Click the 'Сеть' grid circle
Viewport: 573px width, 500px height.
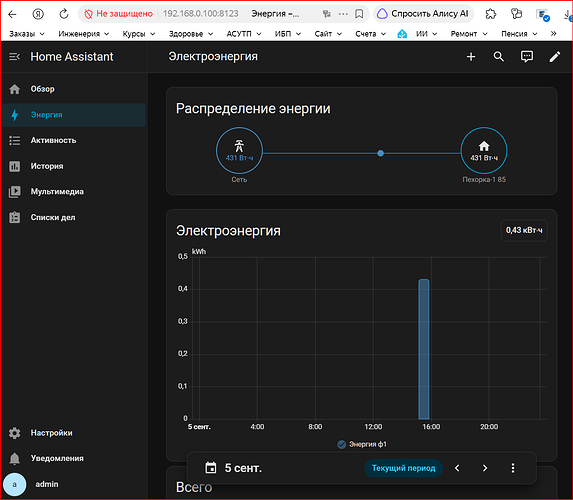[x=239, y=151]
